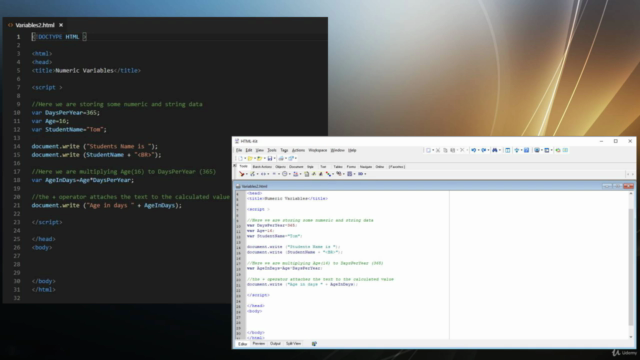The width and height of the screenshot is (640, 360).
Task: Open dropdown arrow next to clock icon
Action: [290, 174]
